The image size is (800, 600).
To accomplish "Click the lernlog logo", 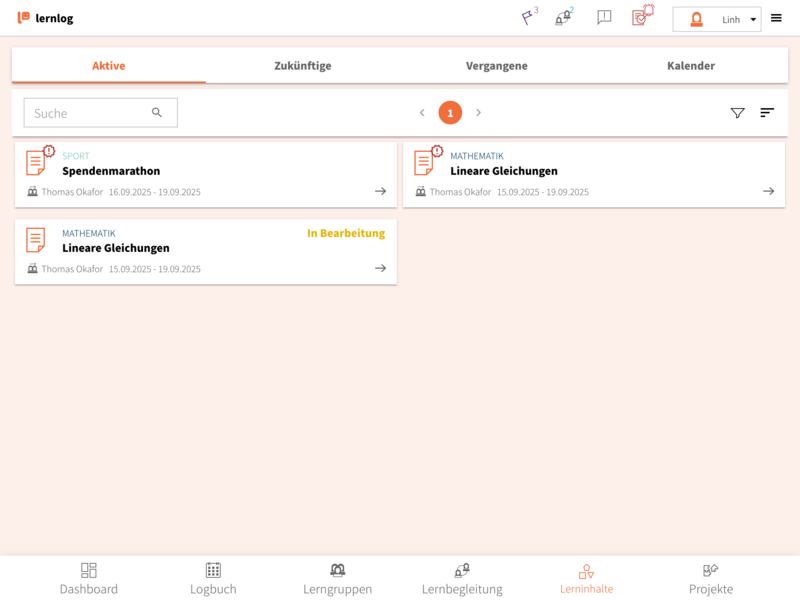I will [x=45, y=18].
